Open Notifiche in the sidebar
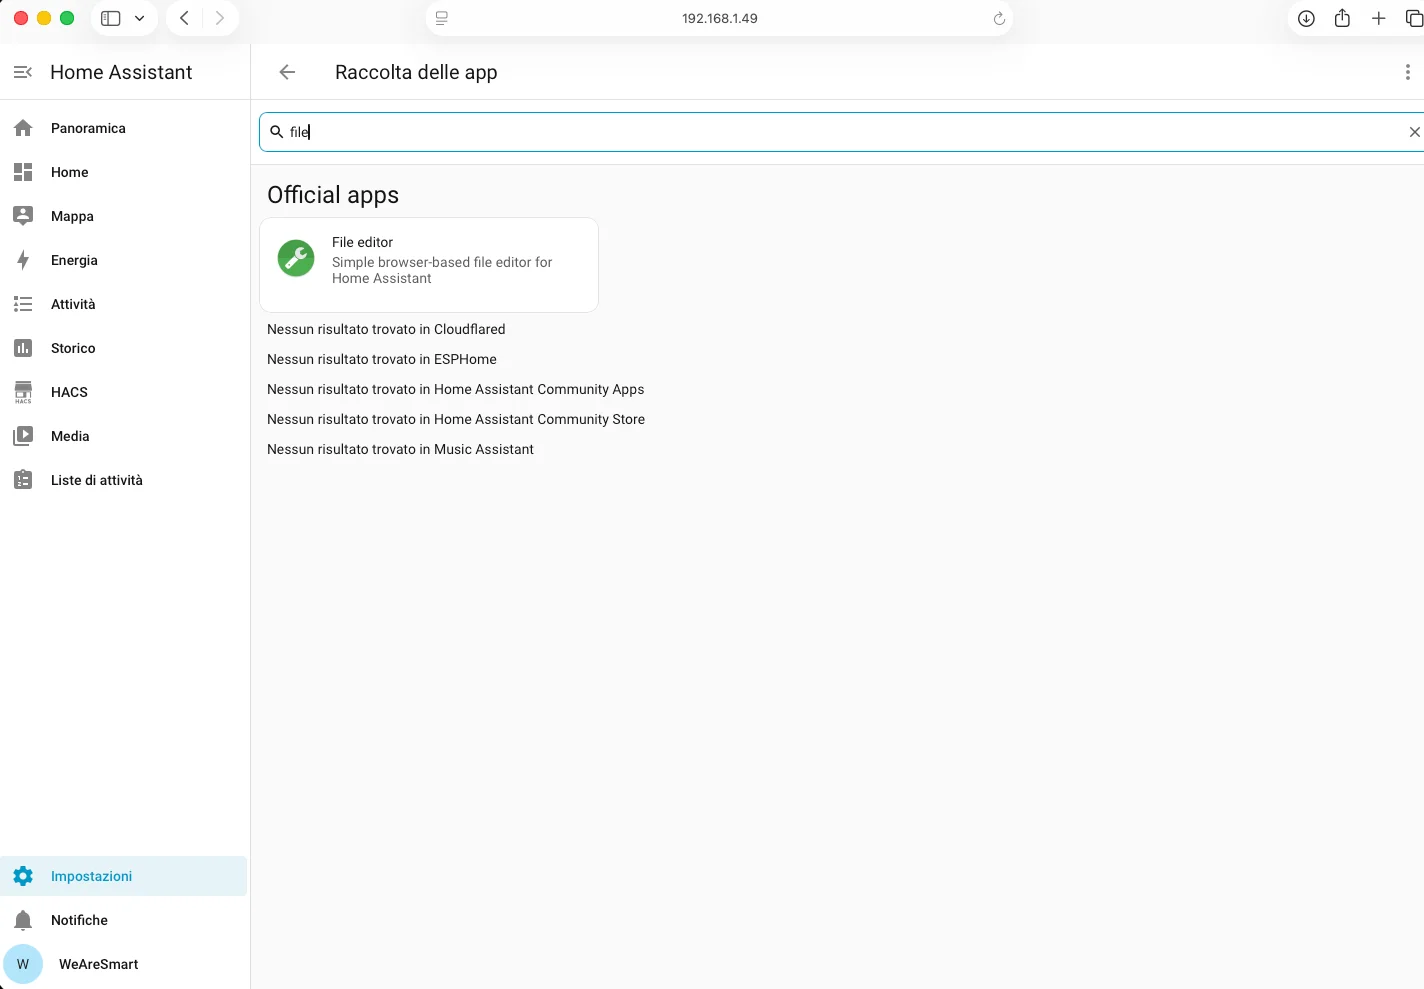The image size is (1424, 989). 124,920
